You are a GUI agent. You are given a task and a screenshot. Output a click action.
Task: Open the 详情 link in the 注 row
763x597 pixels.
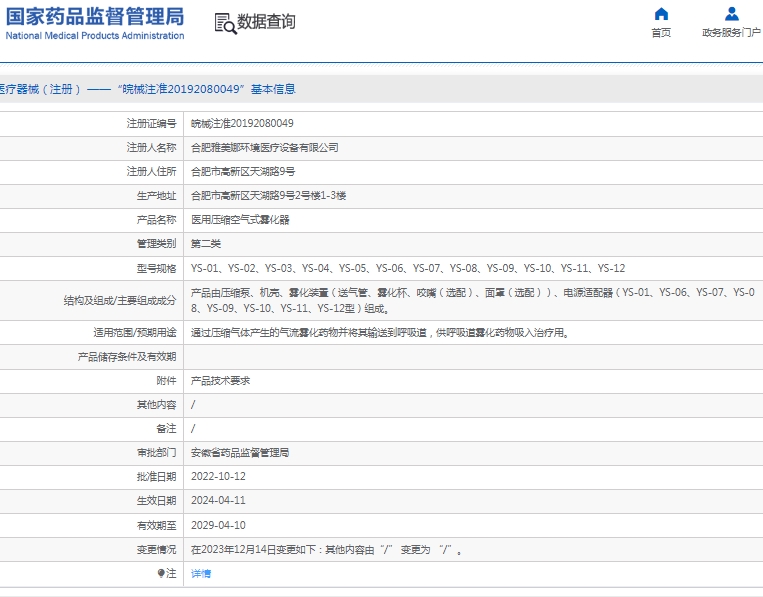201,574
